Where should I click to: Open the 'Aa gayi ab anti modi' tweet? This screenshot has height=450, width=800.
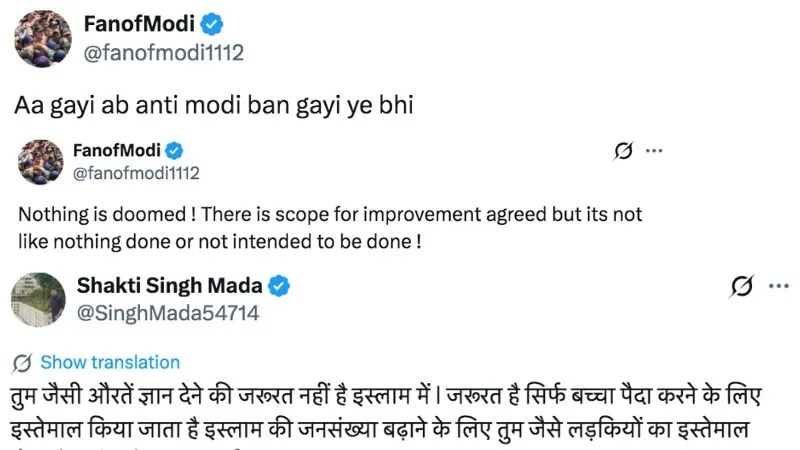(214, 106)
